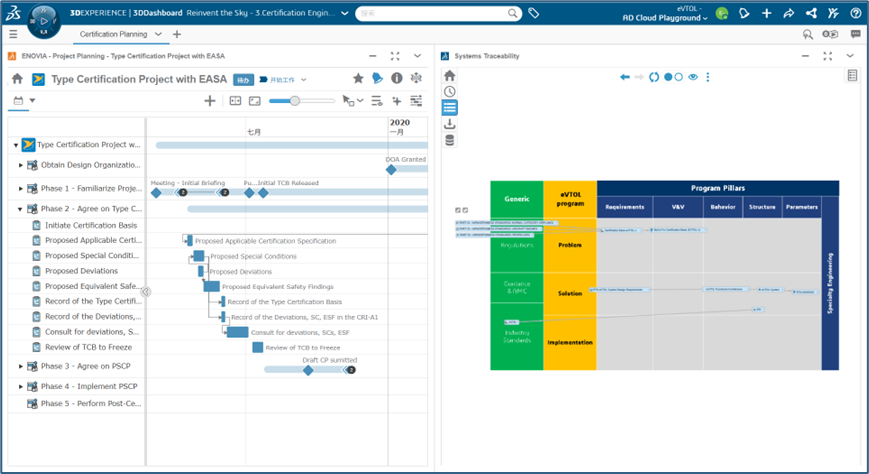This screenshot has height=474, width=869.
Task: Click the blue subscribe bell icon in project header
Action: (x=377, y=78)
